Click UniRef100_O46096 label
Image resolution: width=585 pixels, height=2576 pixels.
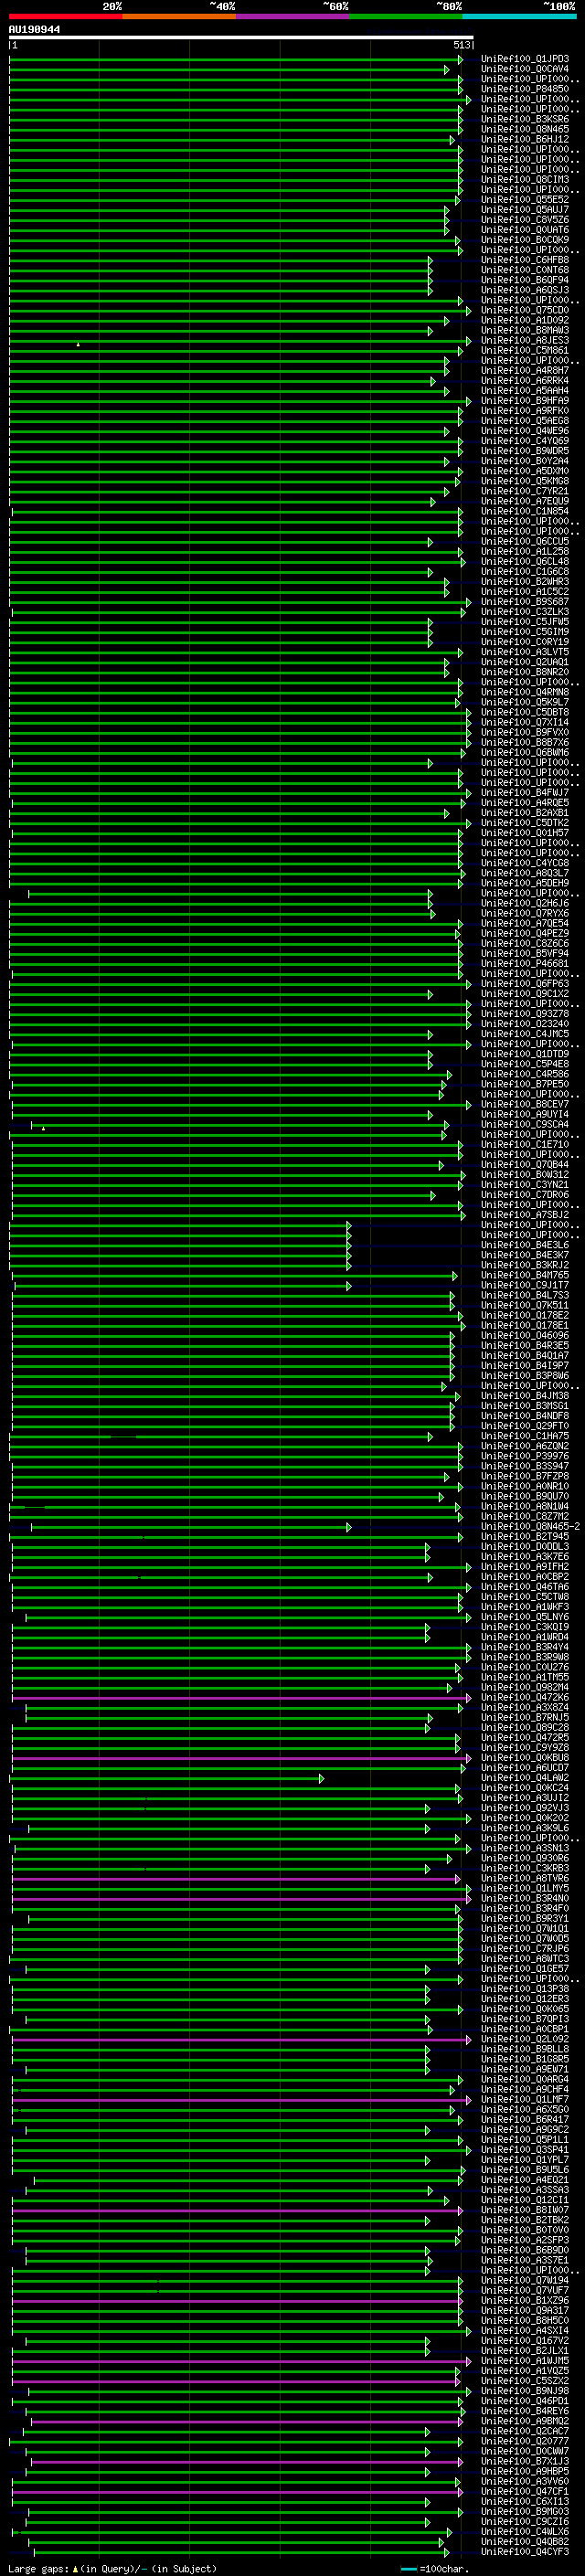[525, 1335]
